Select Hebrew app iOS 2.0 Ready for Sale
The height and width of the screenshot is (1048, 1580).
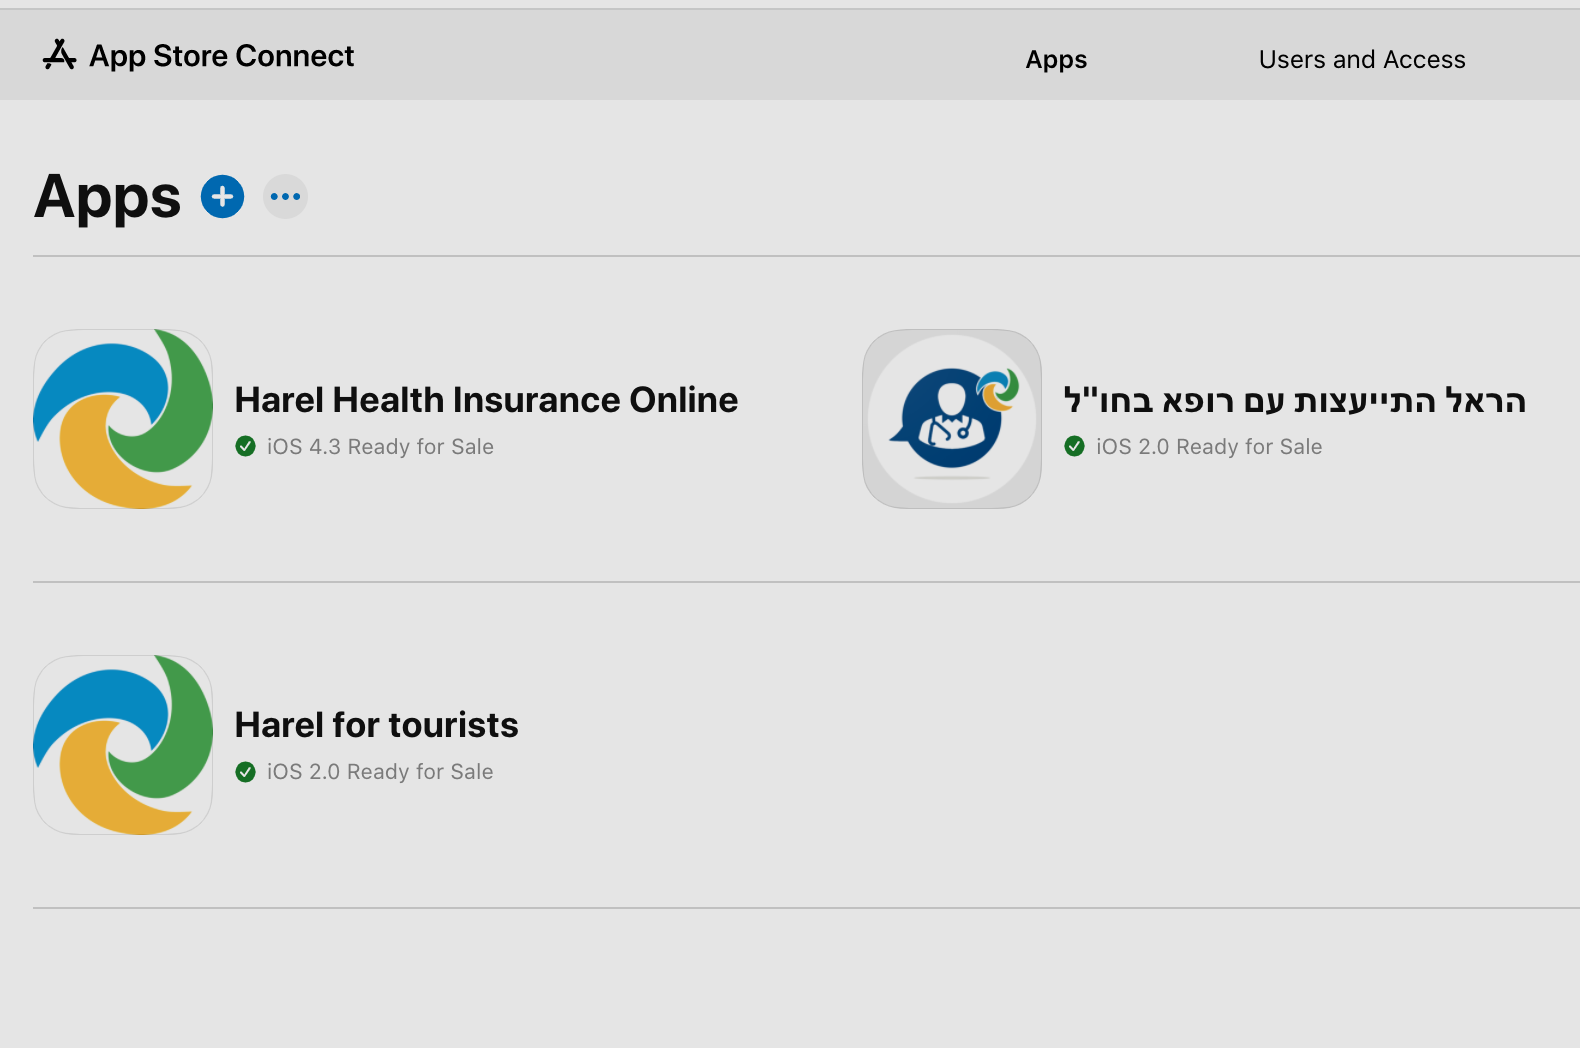tap(1209, 447)
